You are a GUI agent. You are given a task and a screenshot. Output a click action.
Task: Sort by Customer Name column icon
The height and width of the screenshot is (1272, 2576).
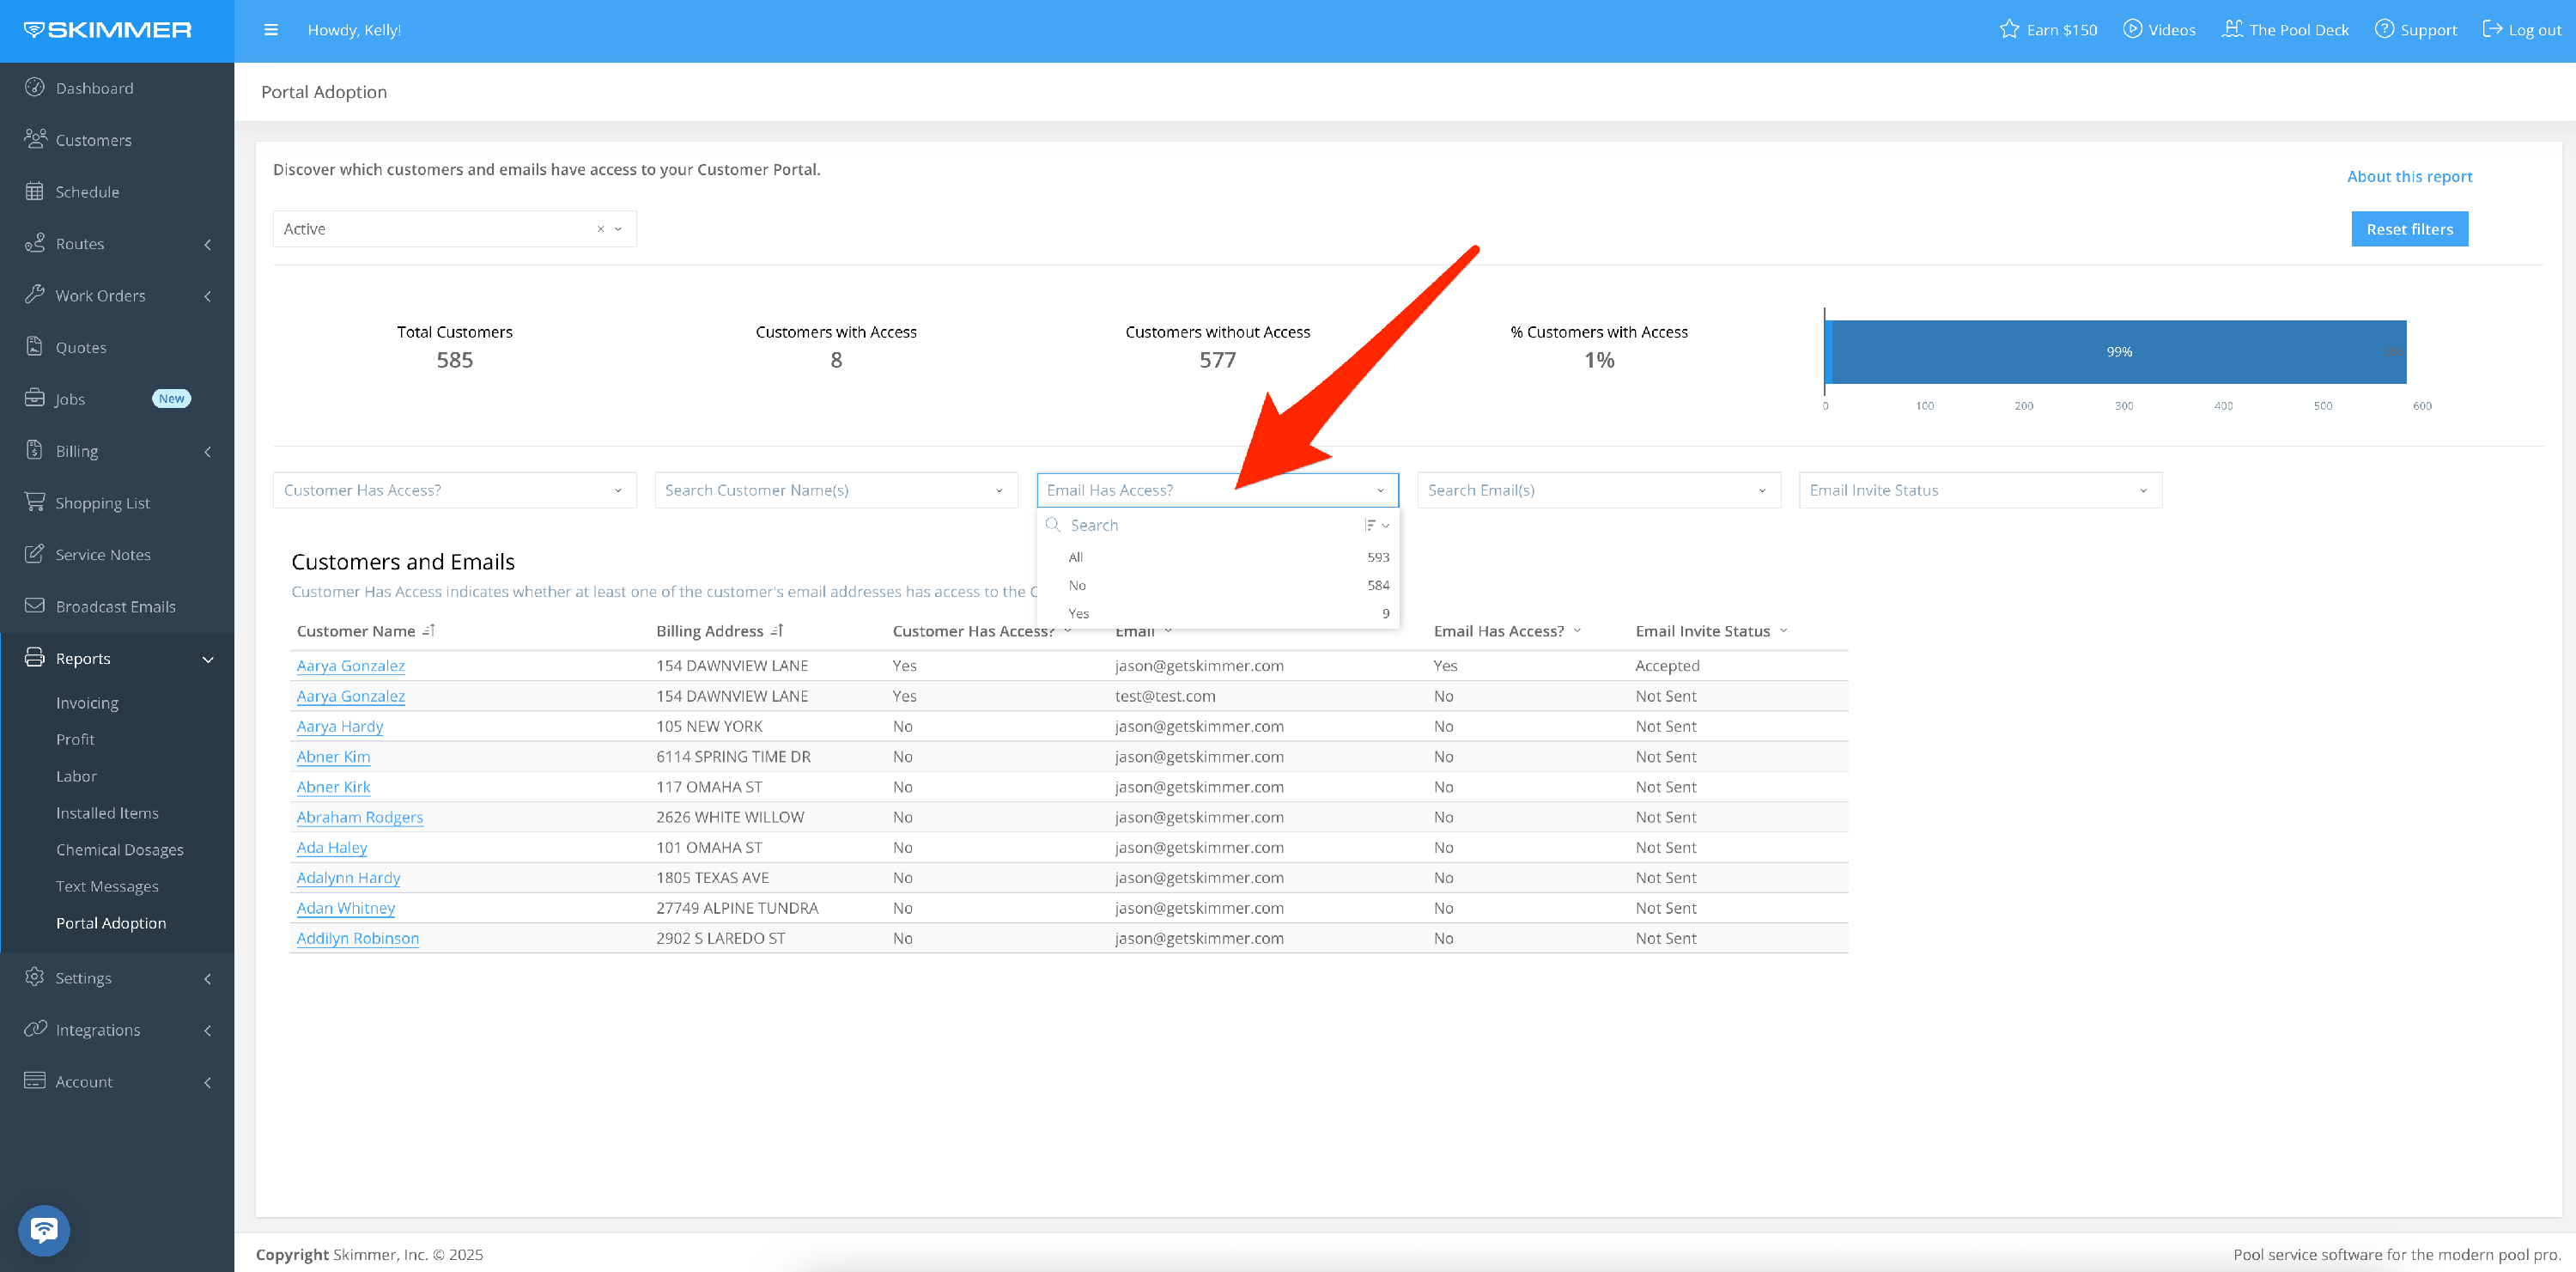tap(429, 631)
